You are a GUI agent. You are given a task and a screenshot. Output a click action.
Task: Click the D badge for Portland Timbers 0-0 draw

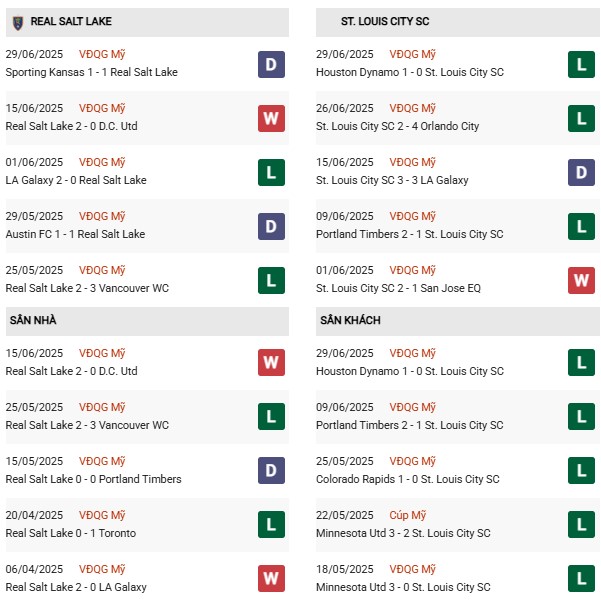(271, 471)
